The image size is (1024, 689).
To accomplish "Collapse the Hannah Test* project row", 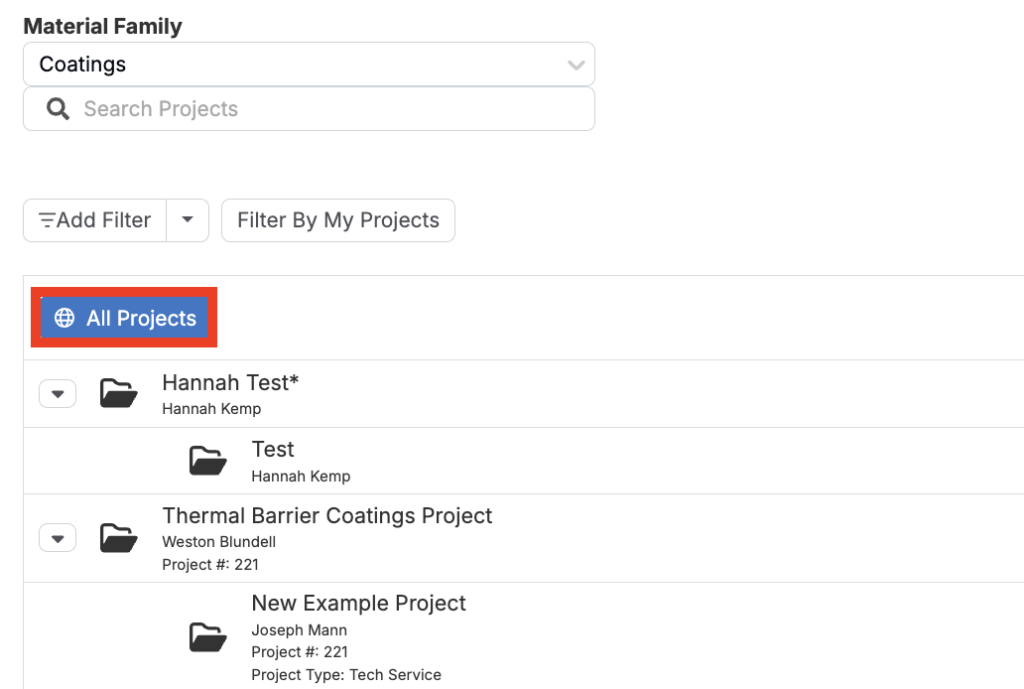I will pos(57,394).
